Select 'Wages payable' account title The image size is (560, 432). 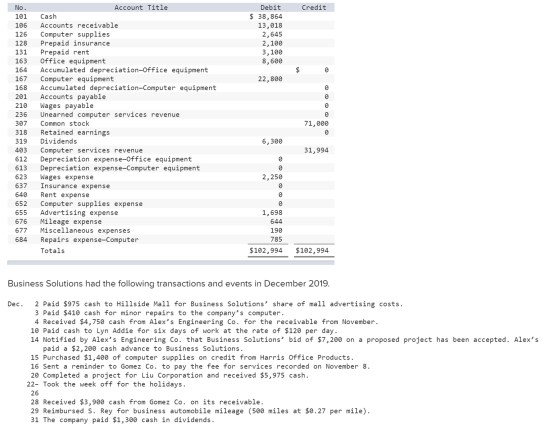tap(67, 106)
